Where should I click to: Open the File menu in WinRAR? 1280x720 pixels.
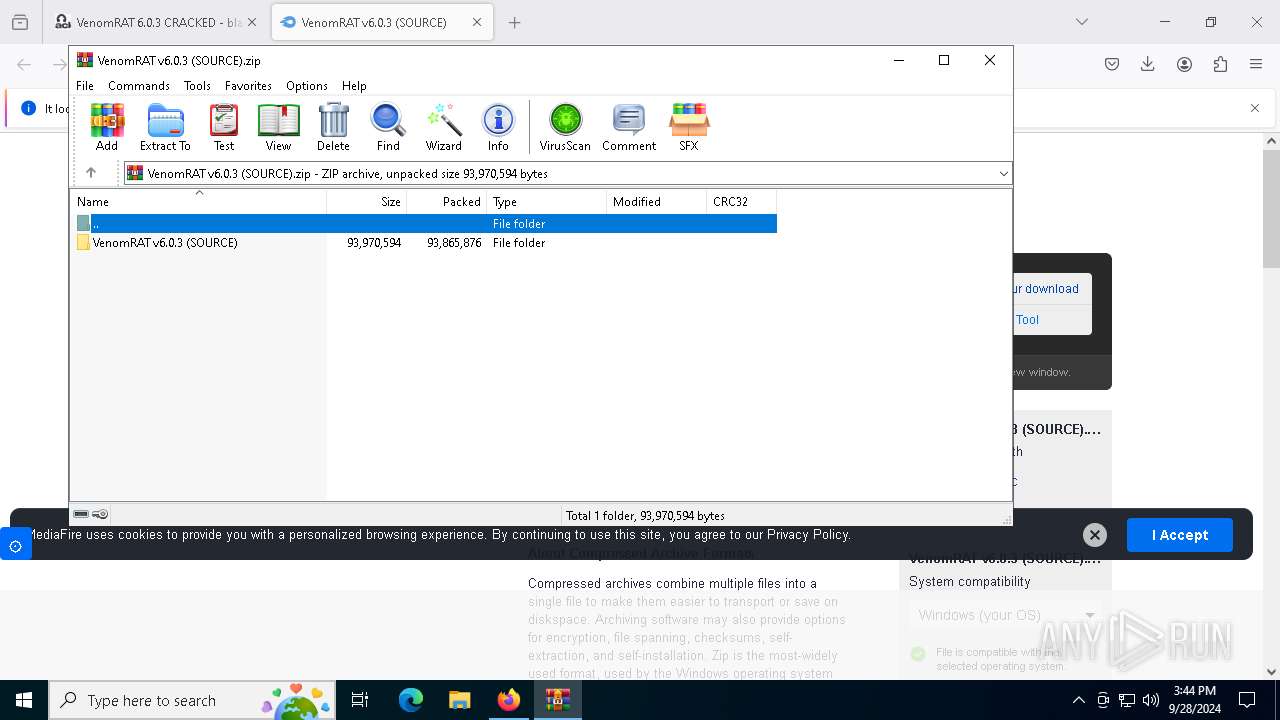point(85,86)
